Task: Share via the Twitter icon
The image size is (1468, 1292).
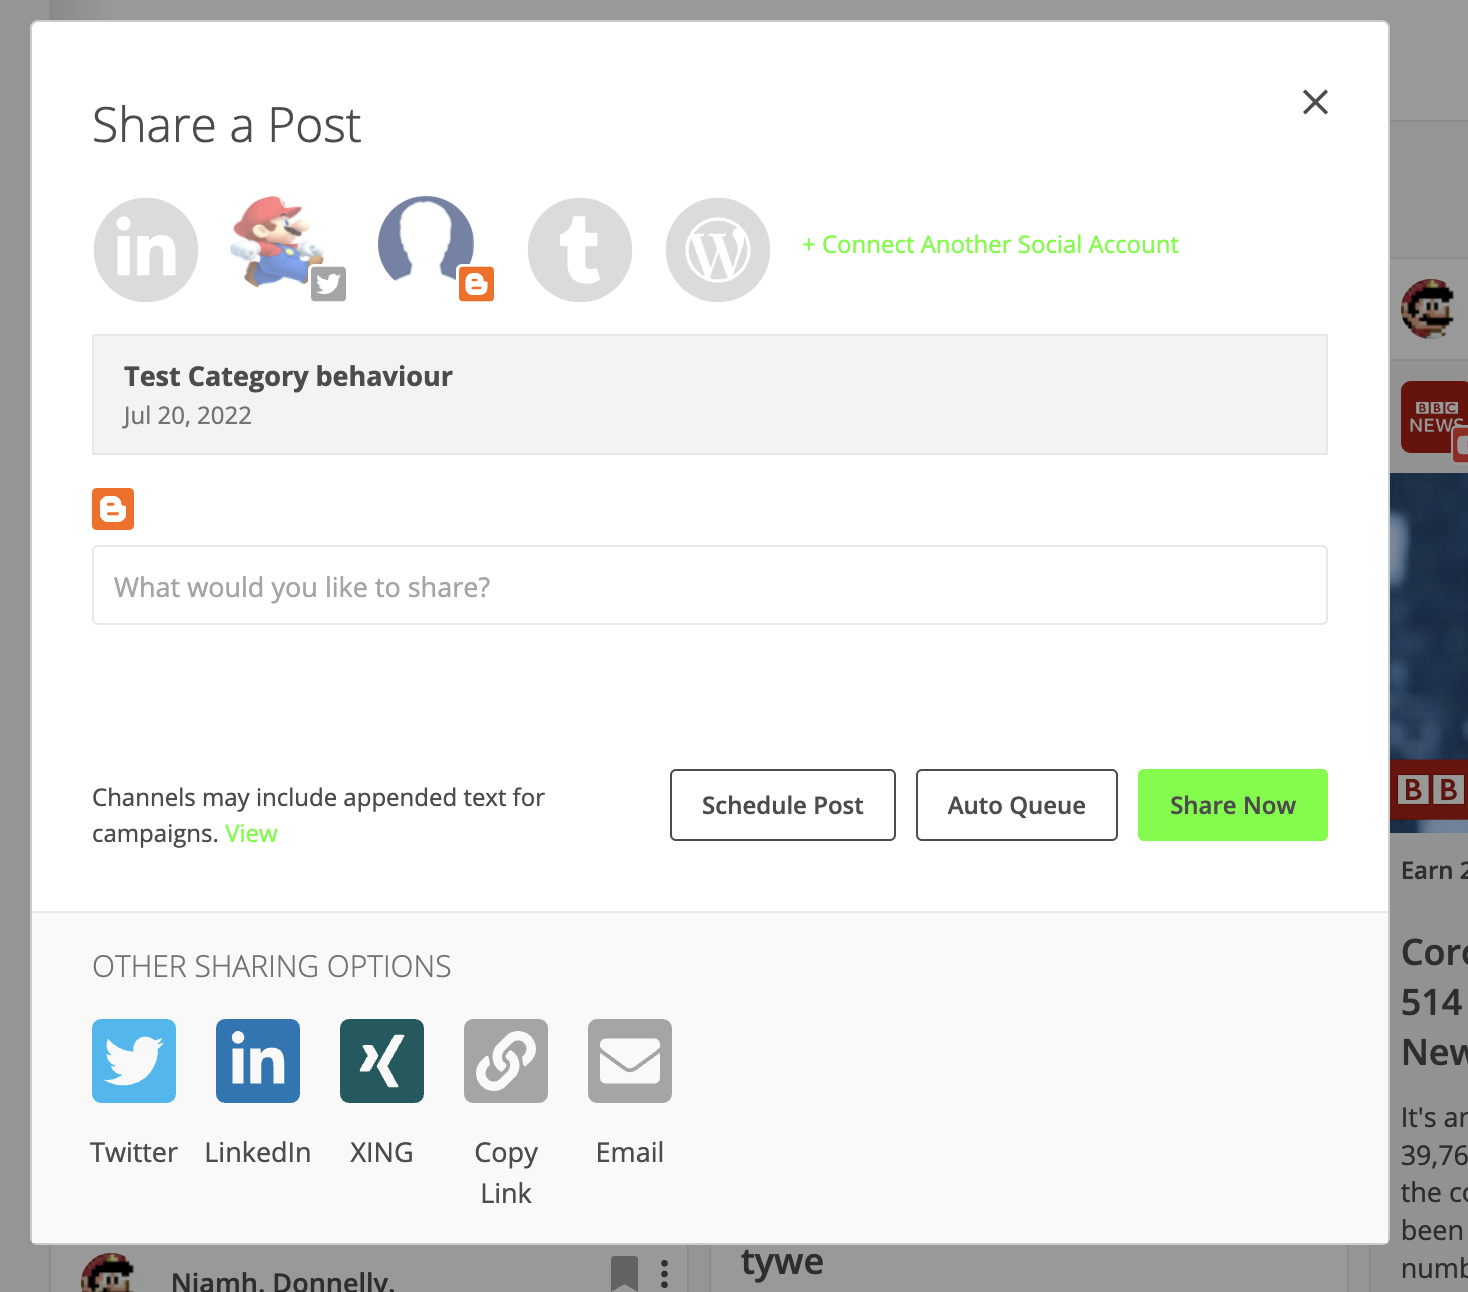Action: (x=134, y=1061)
